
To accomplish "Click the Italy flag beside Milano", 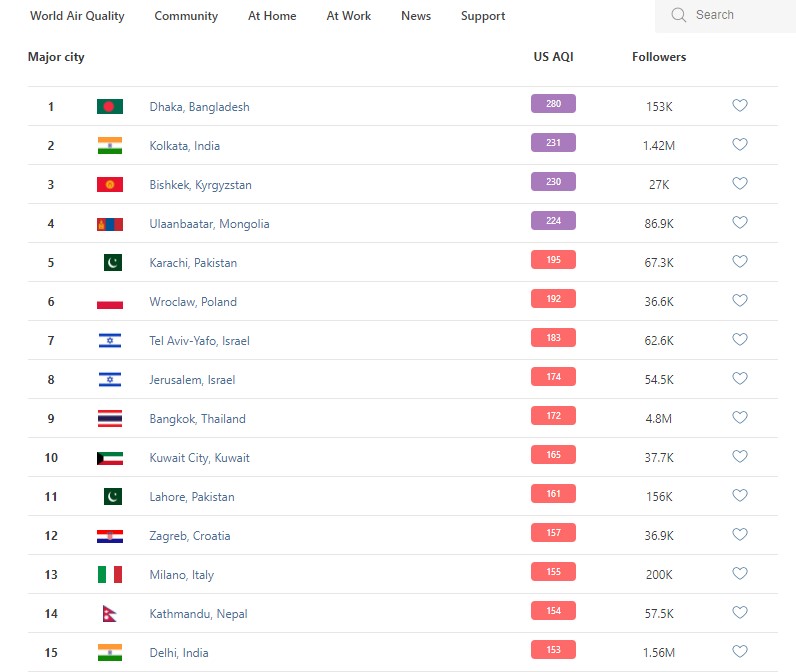I will click(110, 575).
